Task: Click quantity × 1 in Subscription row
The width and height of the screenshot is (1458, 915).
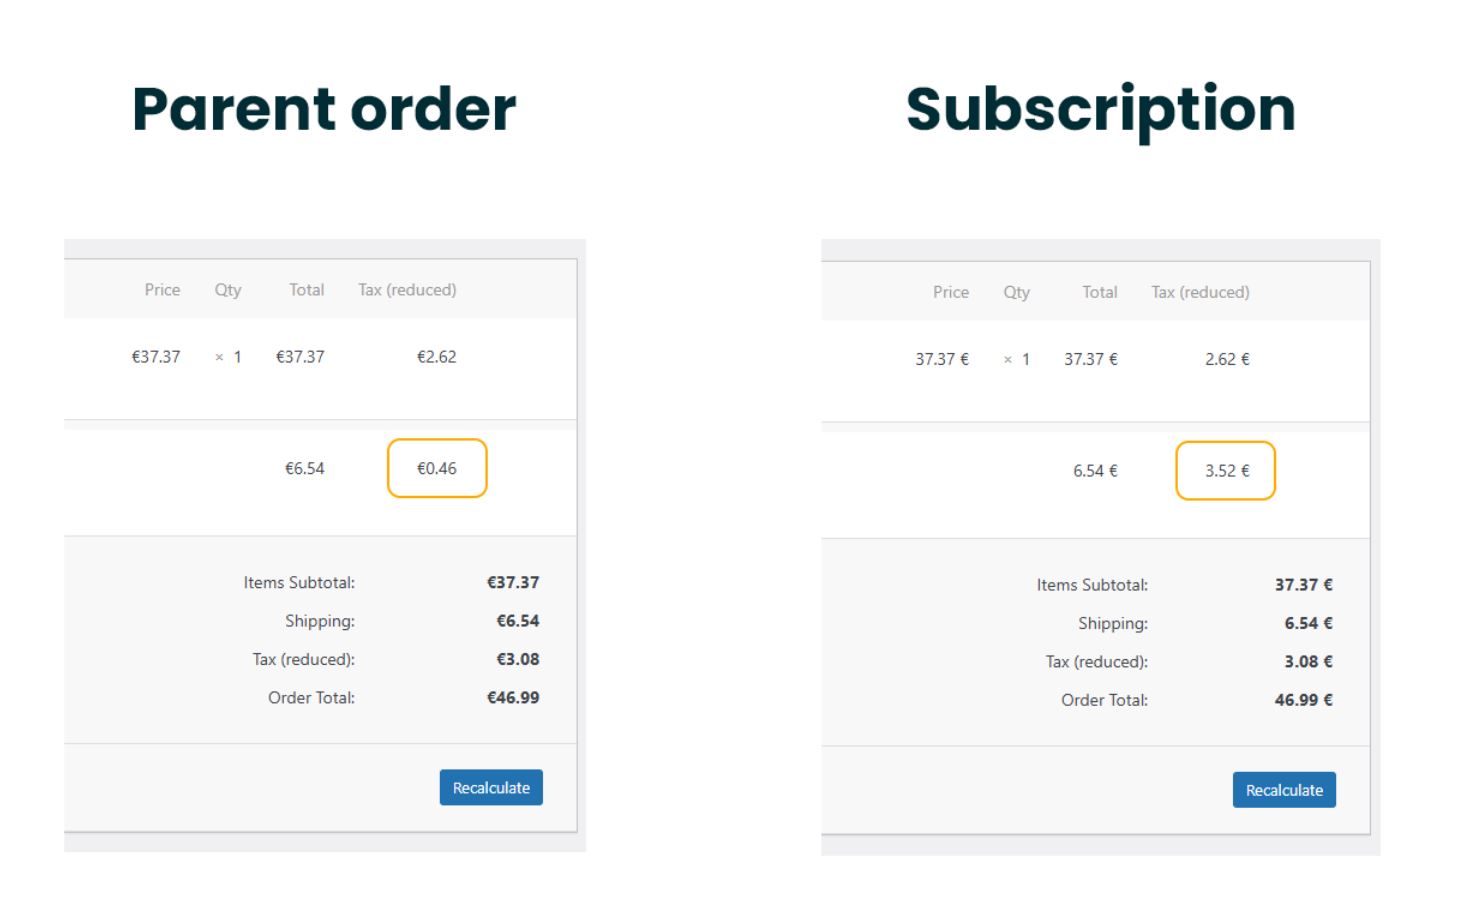Action: (x=1017, y=360)
